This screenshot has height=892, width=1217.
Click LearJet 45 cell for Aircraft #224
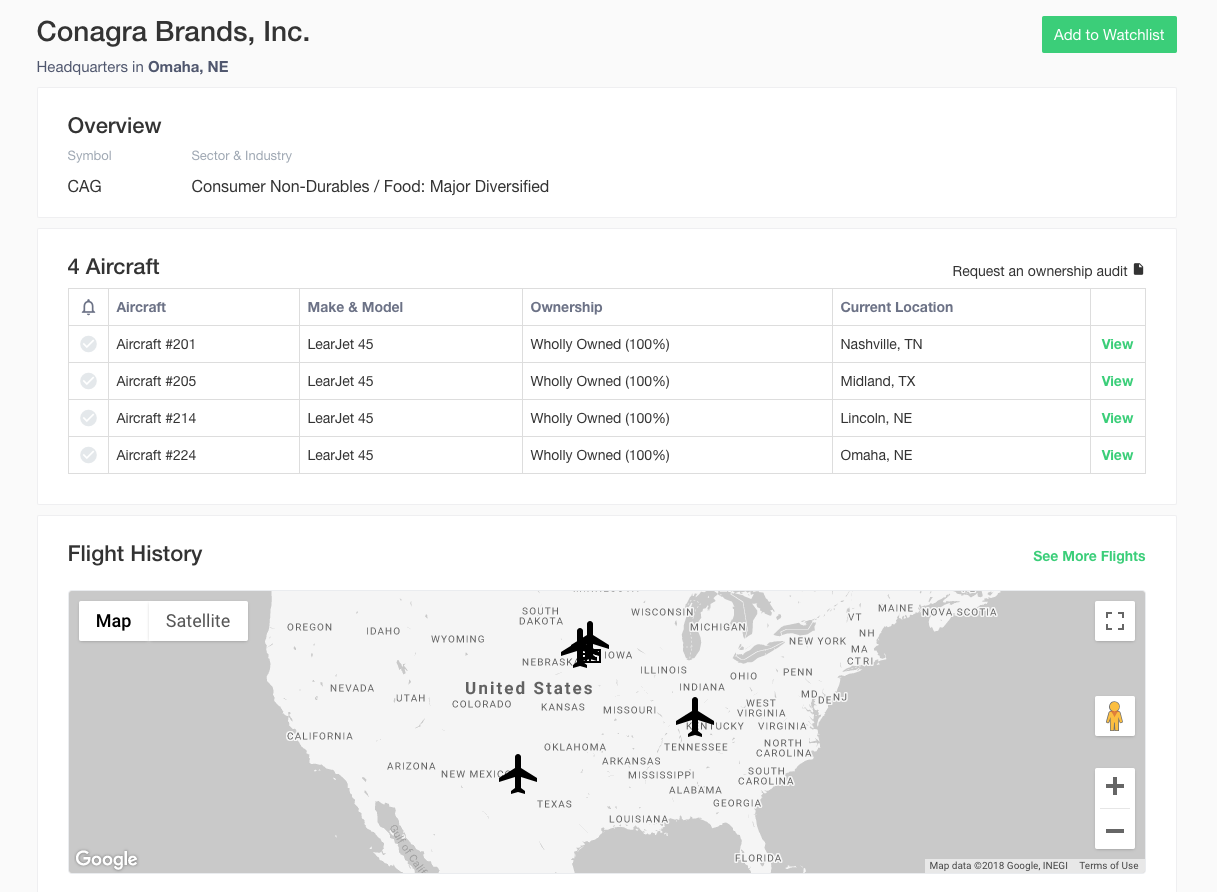click(x=411, y=455)
